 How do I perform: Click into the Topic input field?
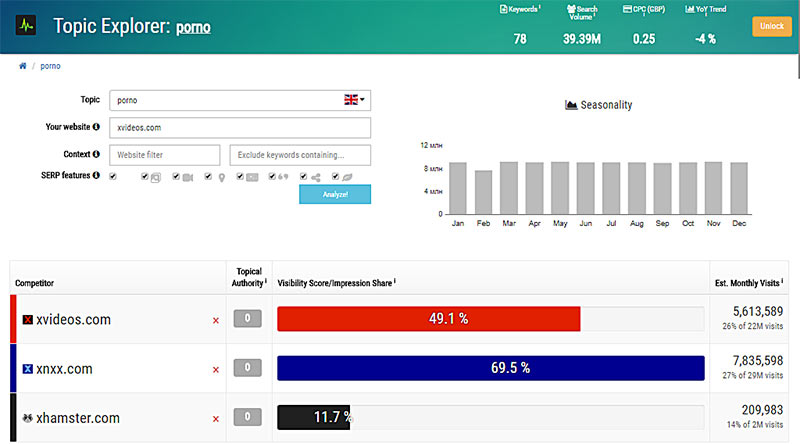(x=240, y=100)
